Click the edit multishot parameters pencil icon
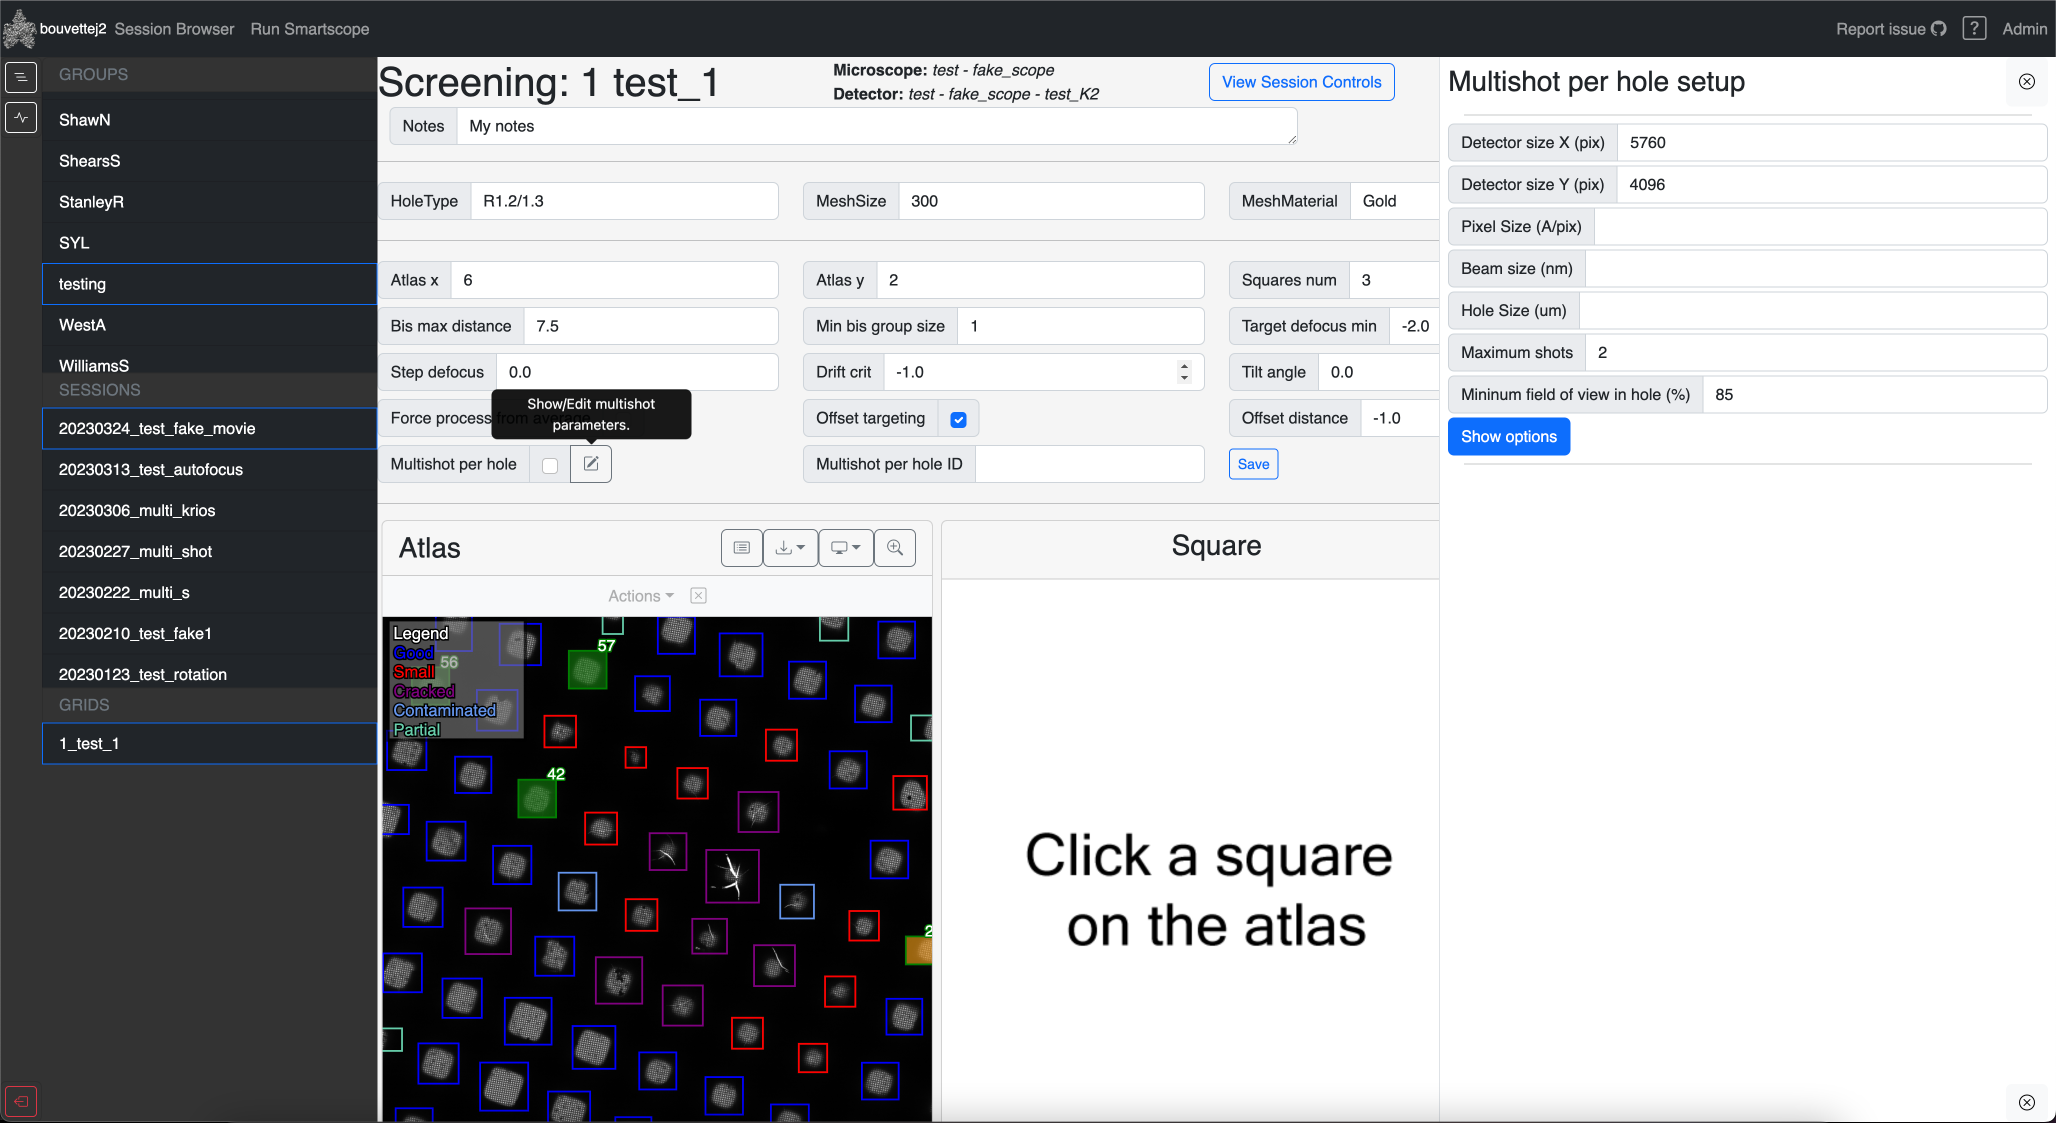 tap(591, 464)
